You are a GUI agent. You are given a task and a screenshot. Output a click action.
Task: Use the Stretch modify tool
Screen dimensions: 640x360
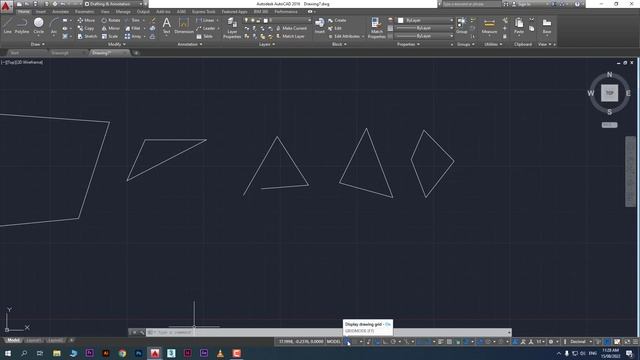point(87,36)
